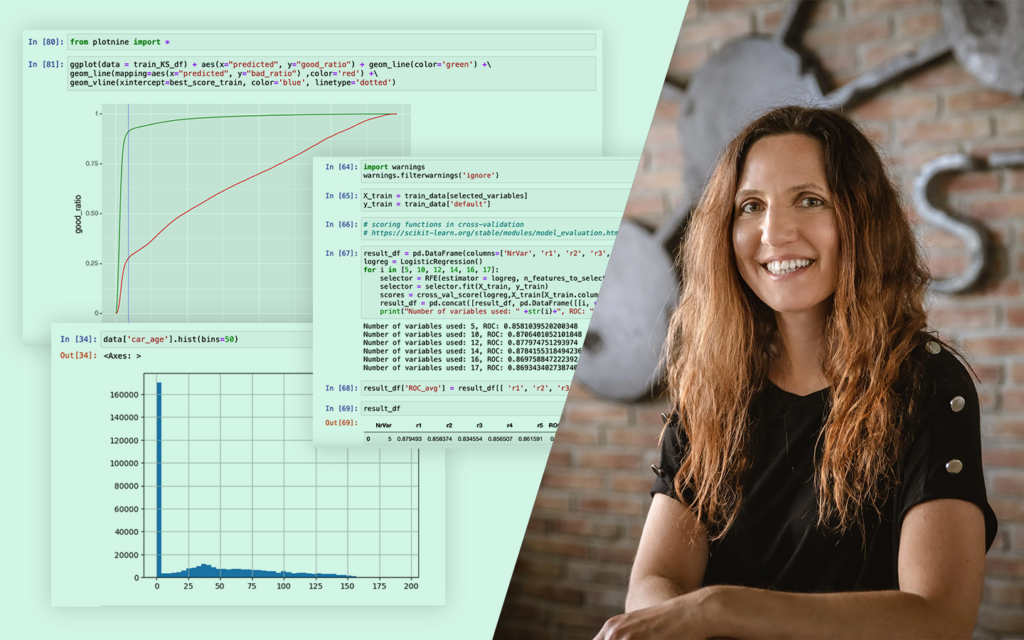
Task: Click the good_ratio y-axis label
Action: click(78, 214)
